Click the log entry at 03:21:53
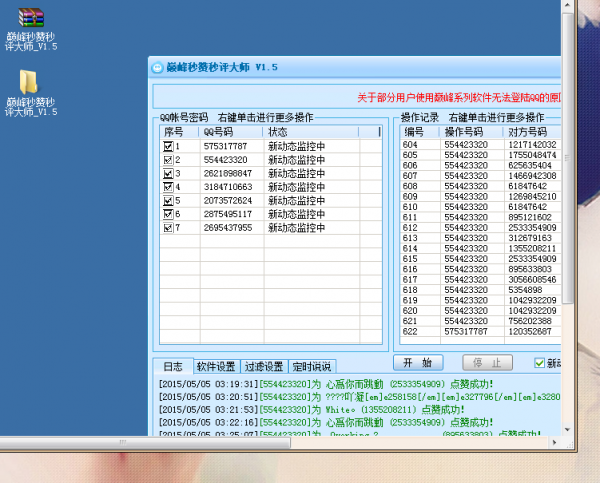 [x=312, y=410]
